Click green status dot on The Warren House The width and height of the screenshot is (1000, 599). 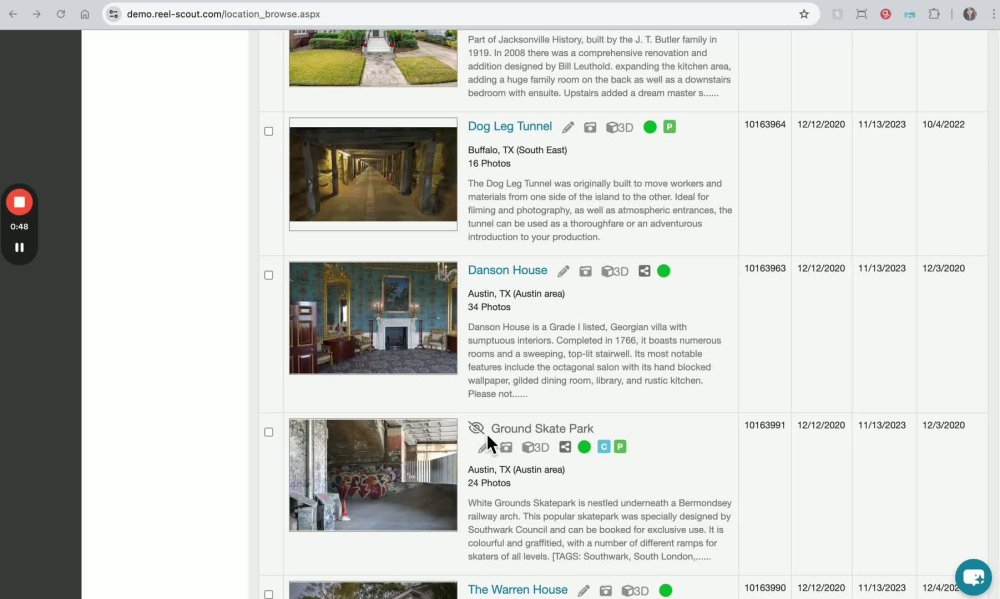click(x=666, y=591)
